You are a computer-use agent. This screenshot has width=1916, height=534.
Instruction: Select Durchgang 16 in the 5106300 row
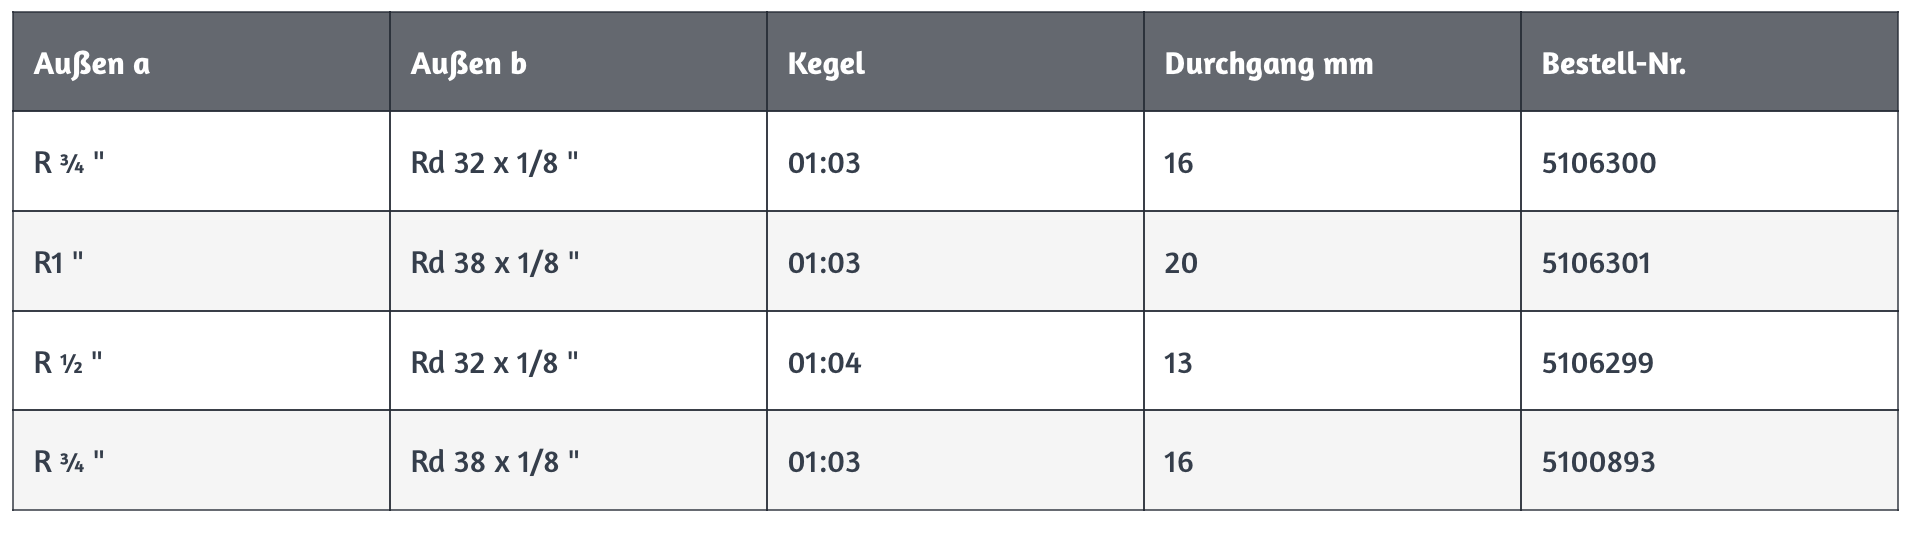tap(1178, 163)
